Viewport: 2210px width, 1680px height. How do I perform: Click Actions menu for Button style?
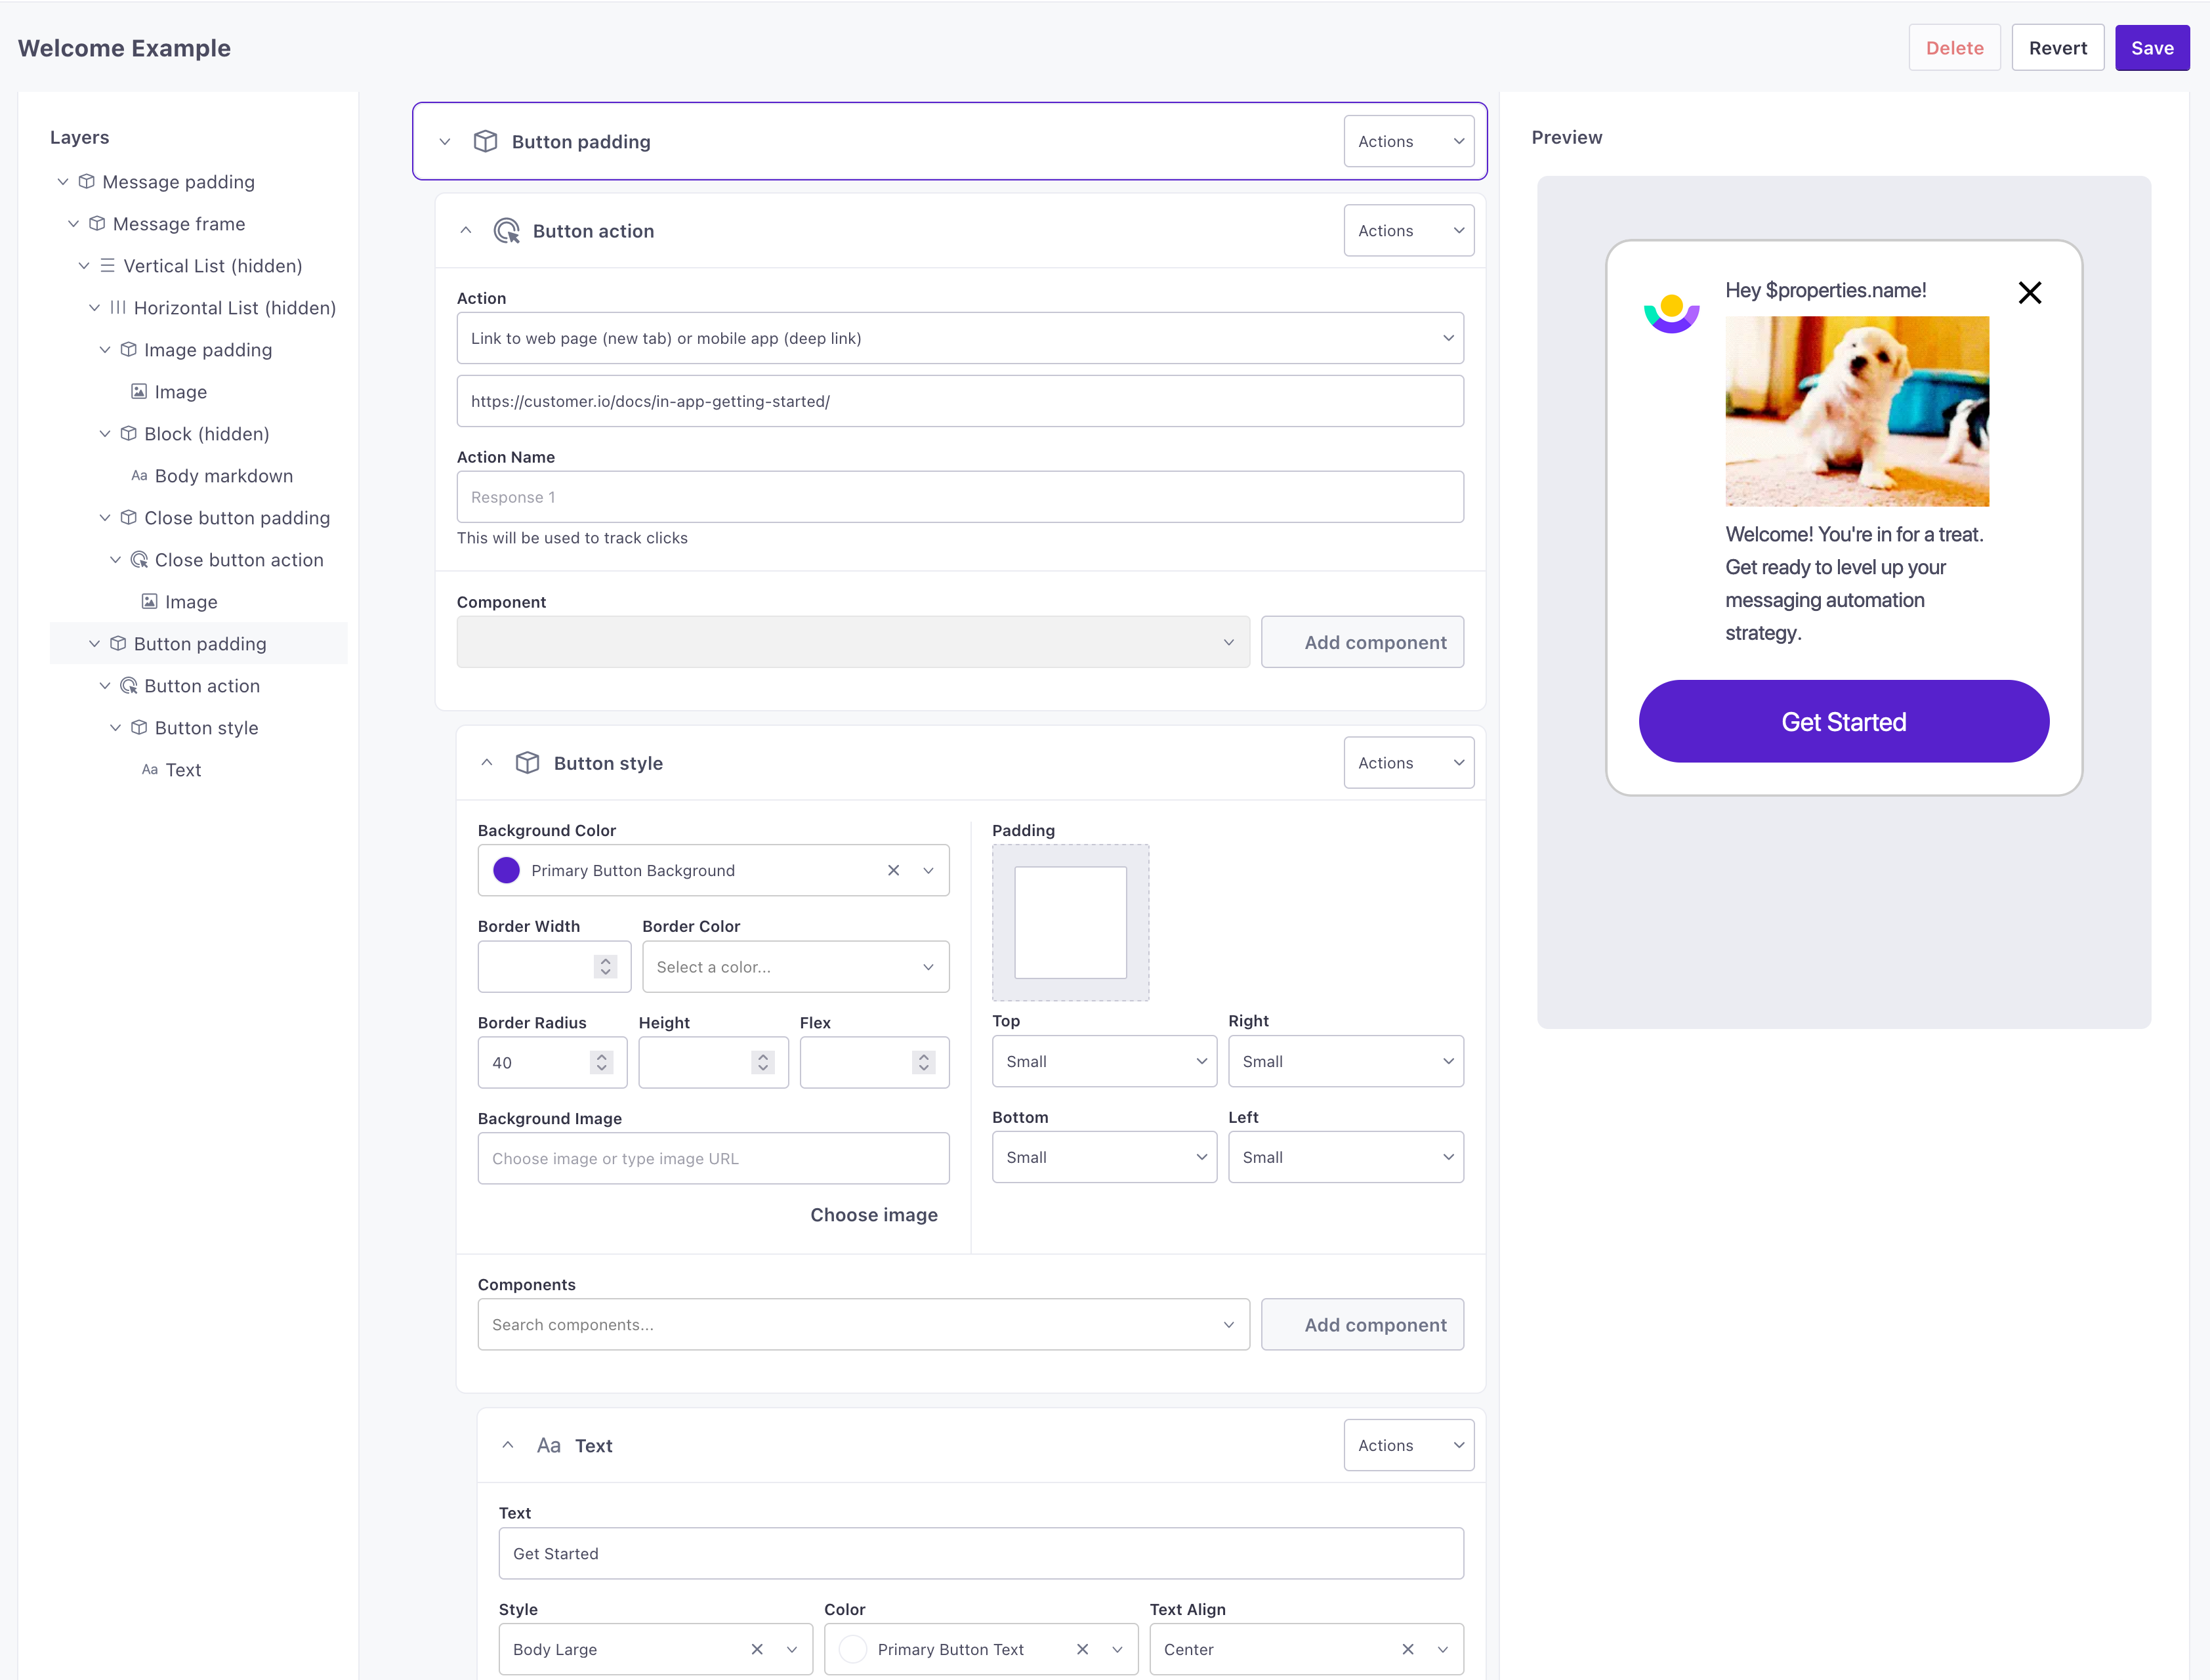pos(1406,763)
